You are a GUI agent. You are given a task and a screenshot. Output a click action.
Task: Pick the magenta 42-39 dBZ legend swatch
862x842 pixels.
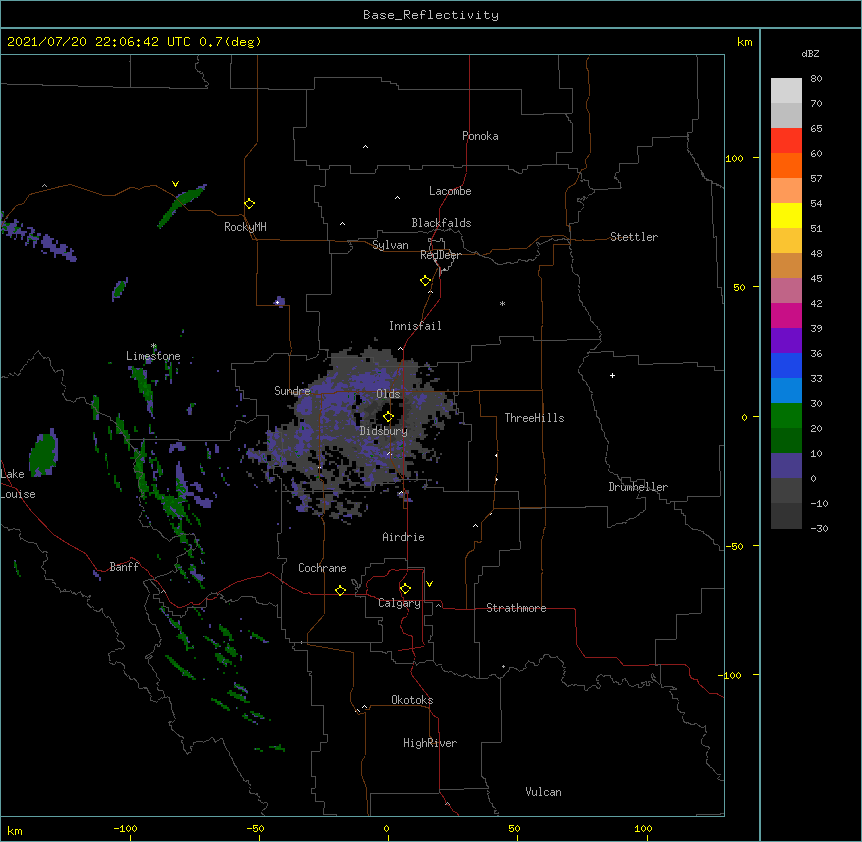pyautogui.click(x=786, y=315)
